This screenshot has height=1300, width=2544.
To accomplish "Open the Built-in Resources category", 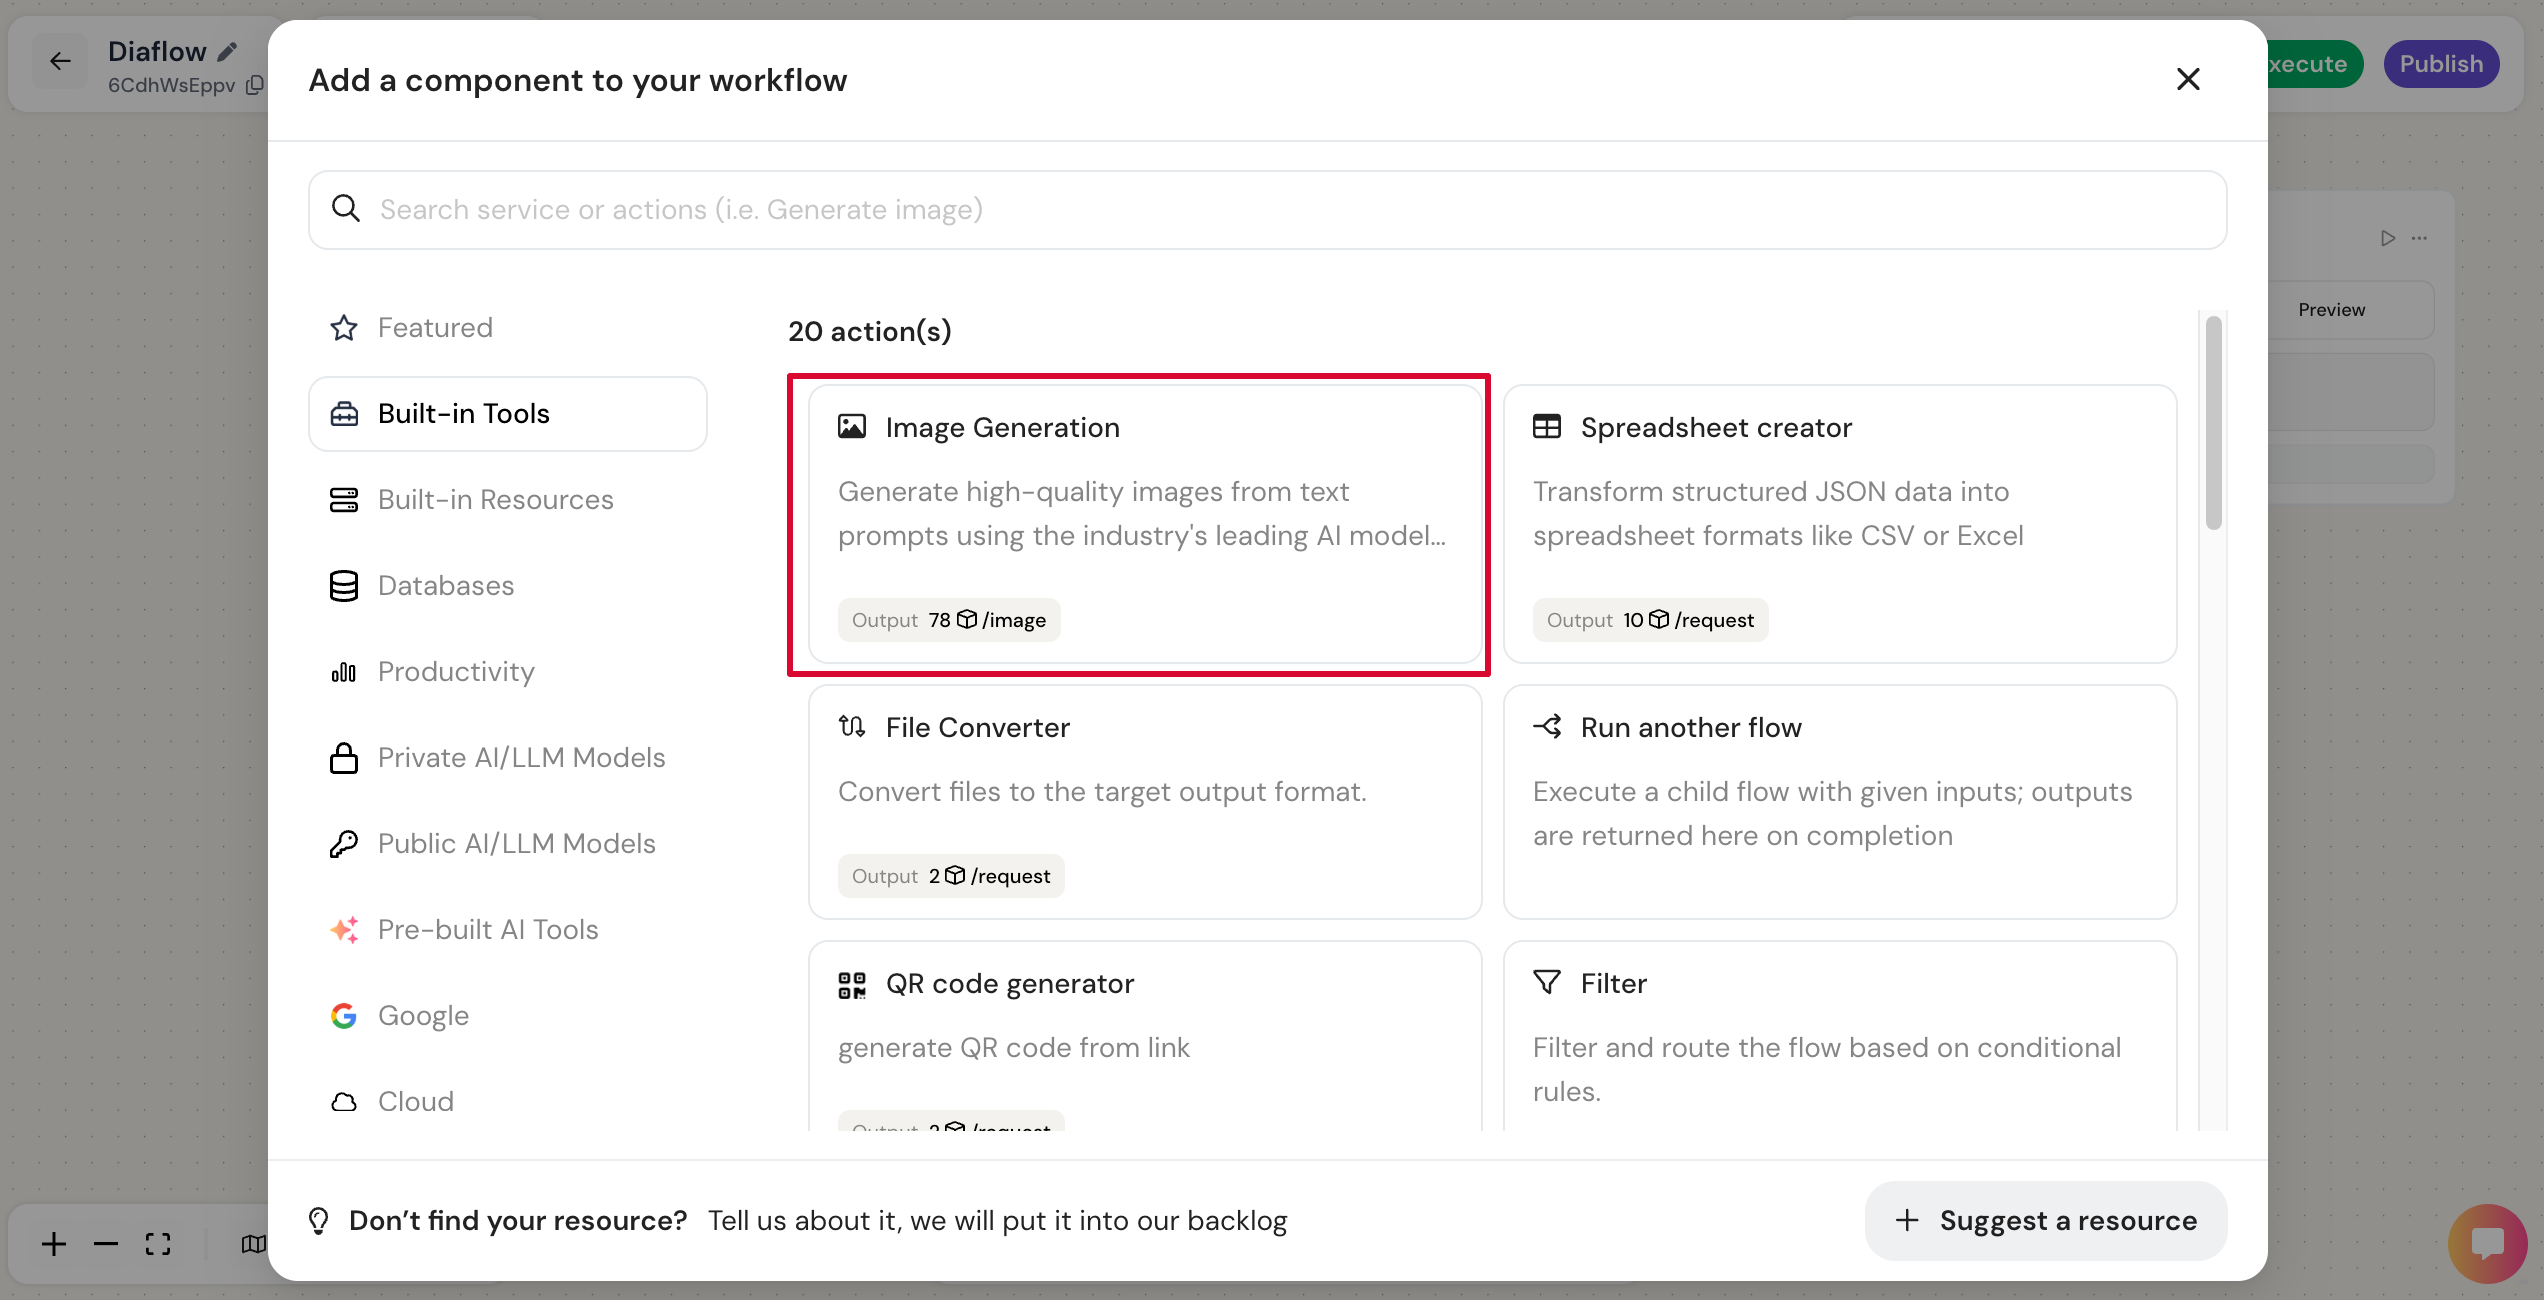I will pos(495,500).
